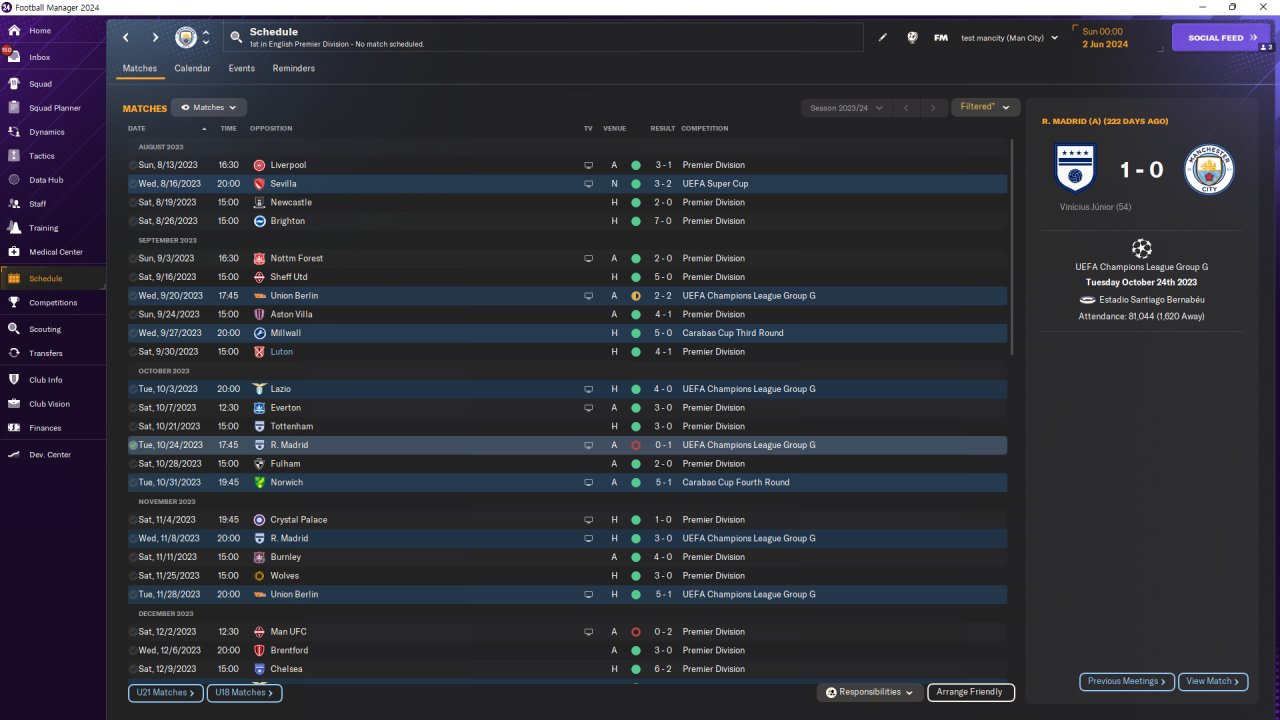This screenshot has height=720, width=1280.
Task: Click the Liverpool club badge in the match list
Action: click(259, 165)
